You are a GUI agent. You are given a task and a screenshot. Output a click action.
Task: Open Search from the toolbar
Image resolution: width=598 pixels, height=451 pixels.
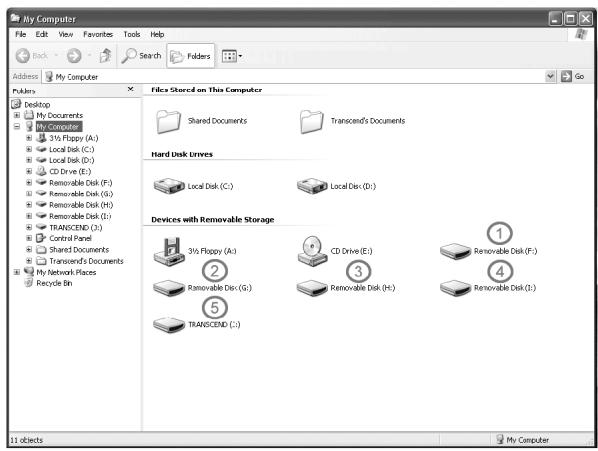point(141,56)
